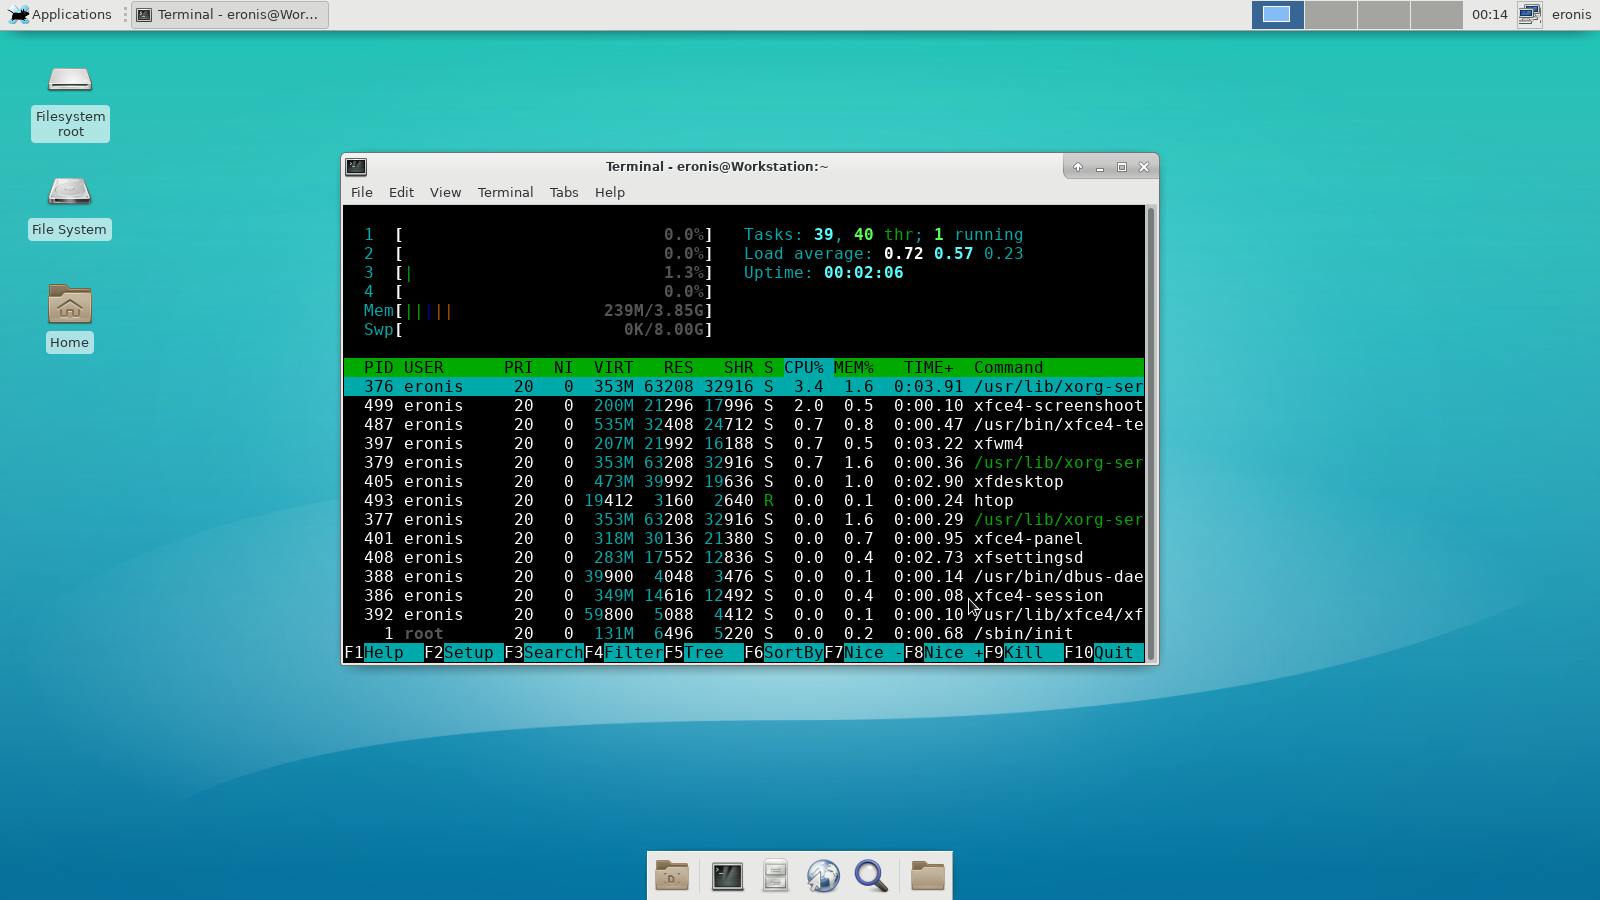This screenshot has width=1600, height=900.
Task: Open the Applications menu
Action: pyautogui.click(x=60, y=14)
